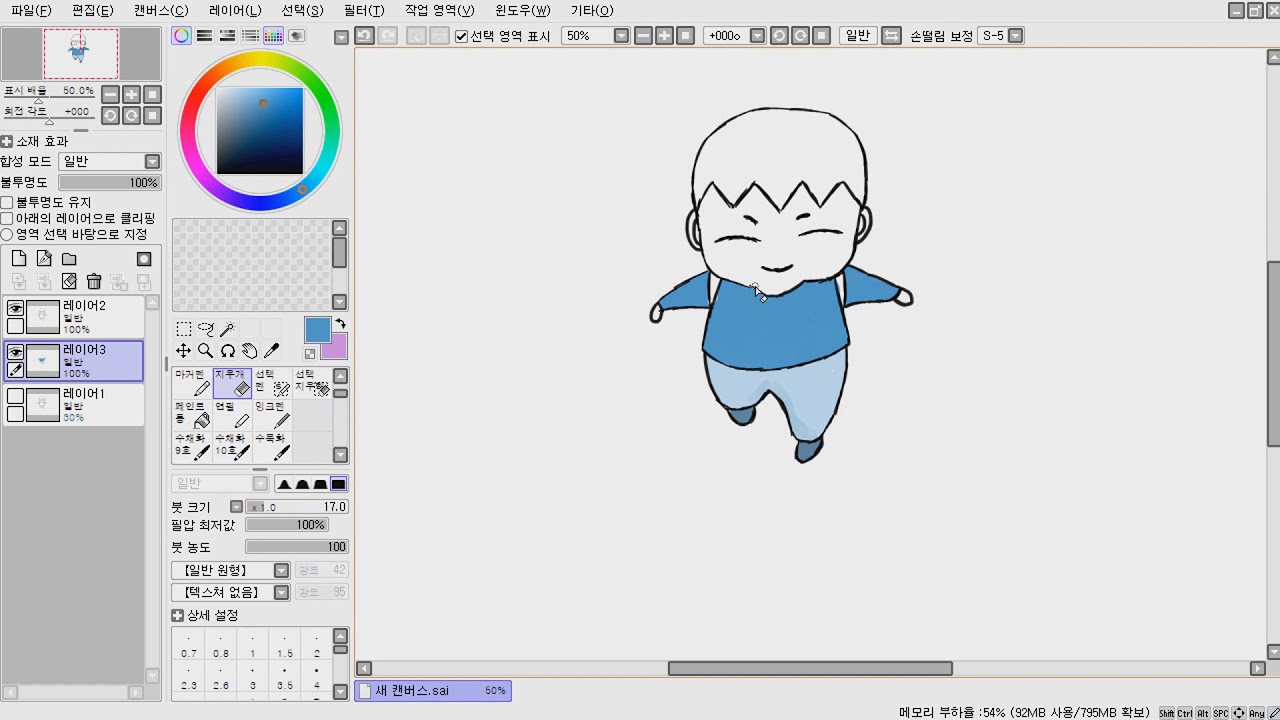Click the undo arrow in toolbar
The height and width of the screenshot is (720, 1280).
[x=365, y=36]
